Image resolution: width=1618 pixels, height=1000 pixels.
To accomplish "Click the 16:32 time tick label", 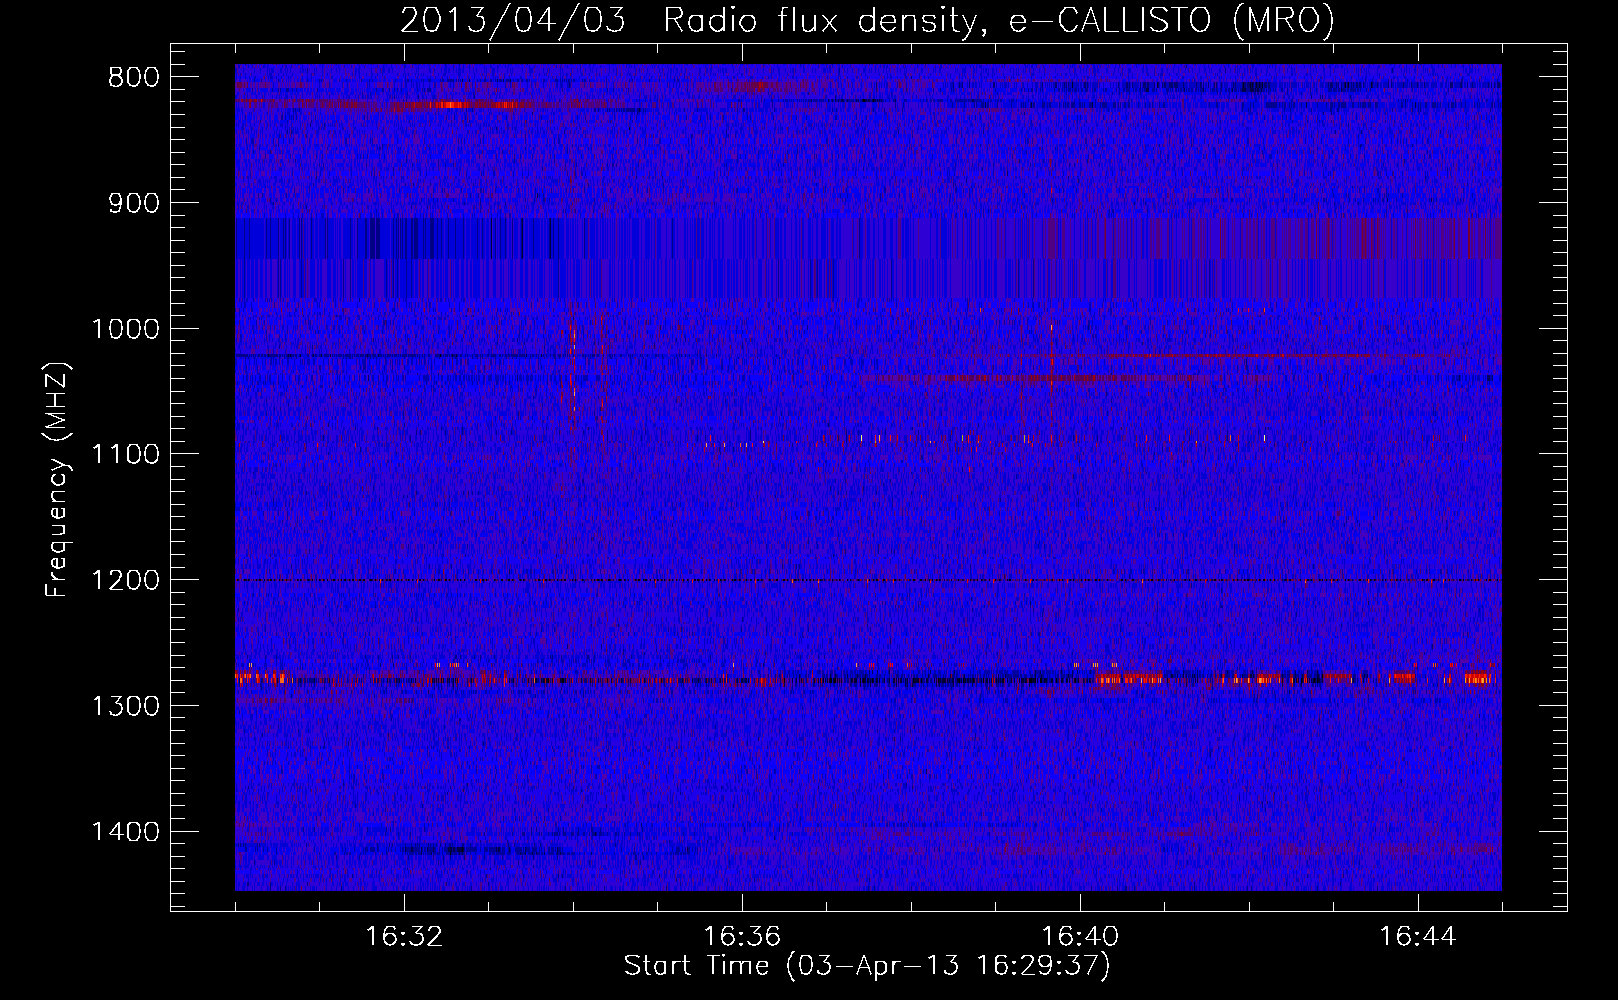I will (x=404, y=937).
